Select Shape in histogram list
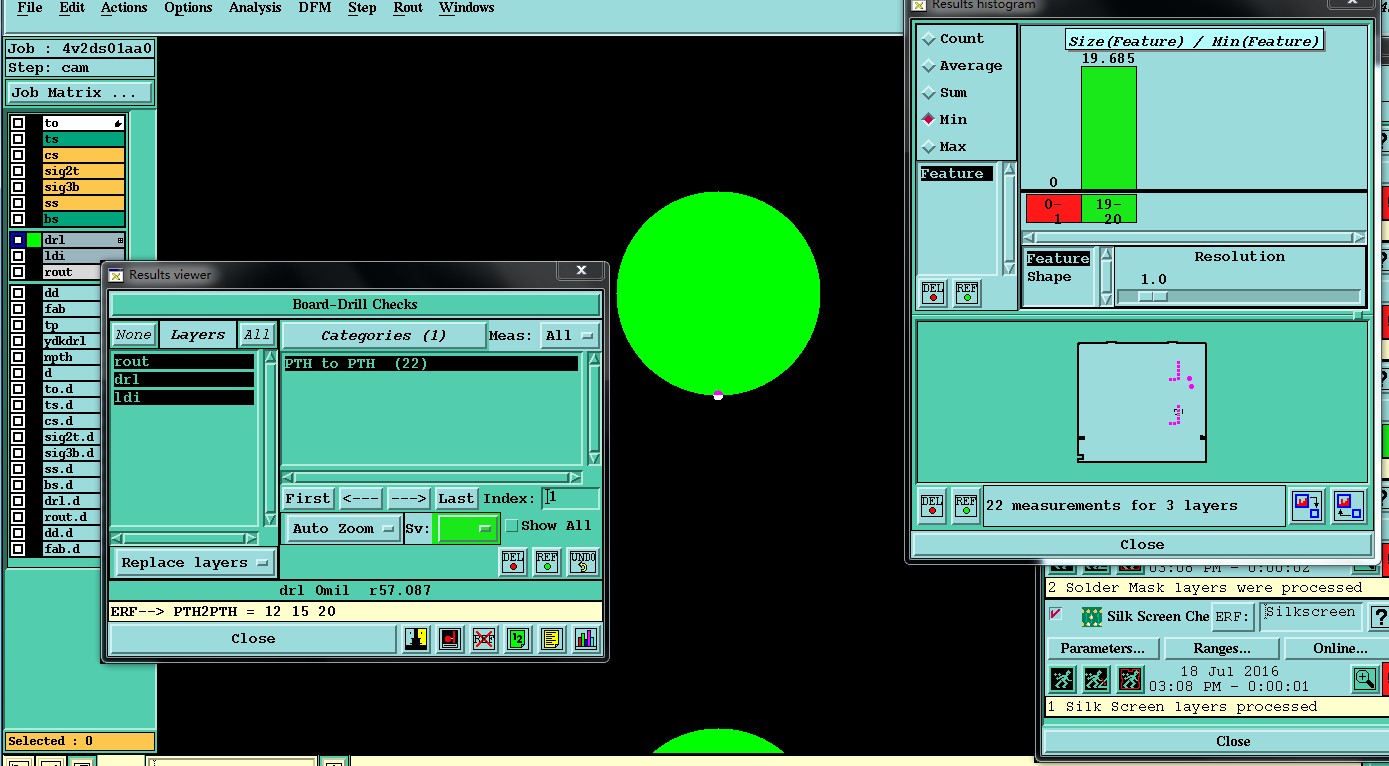 coord(1059,277)
